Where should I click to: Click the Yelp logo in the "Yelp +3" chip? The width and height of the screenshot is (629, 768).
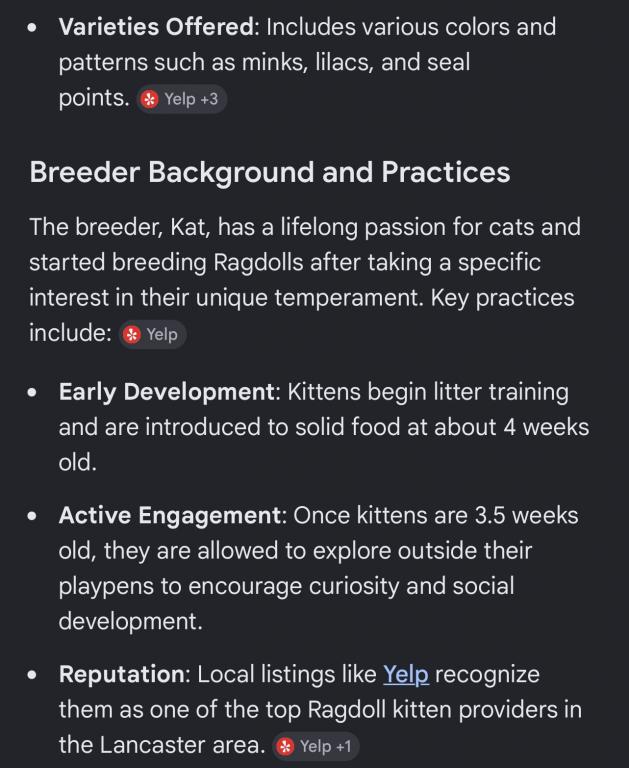[x=150, y=100]
